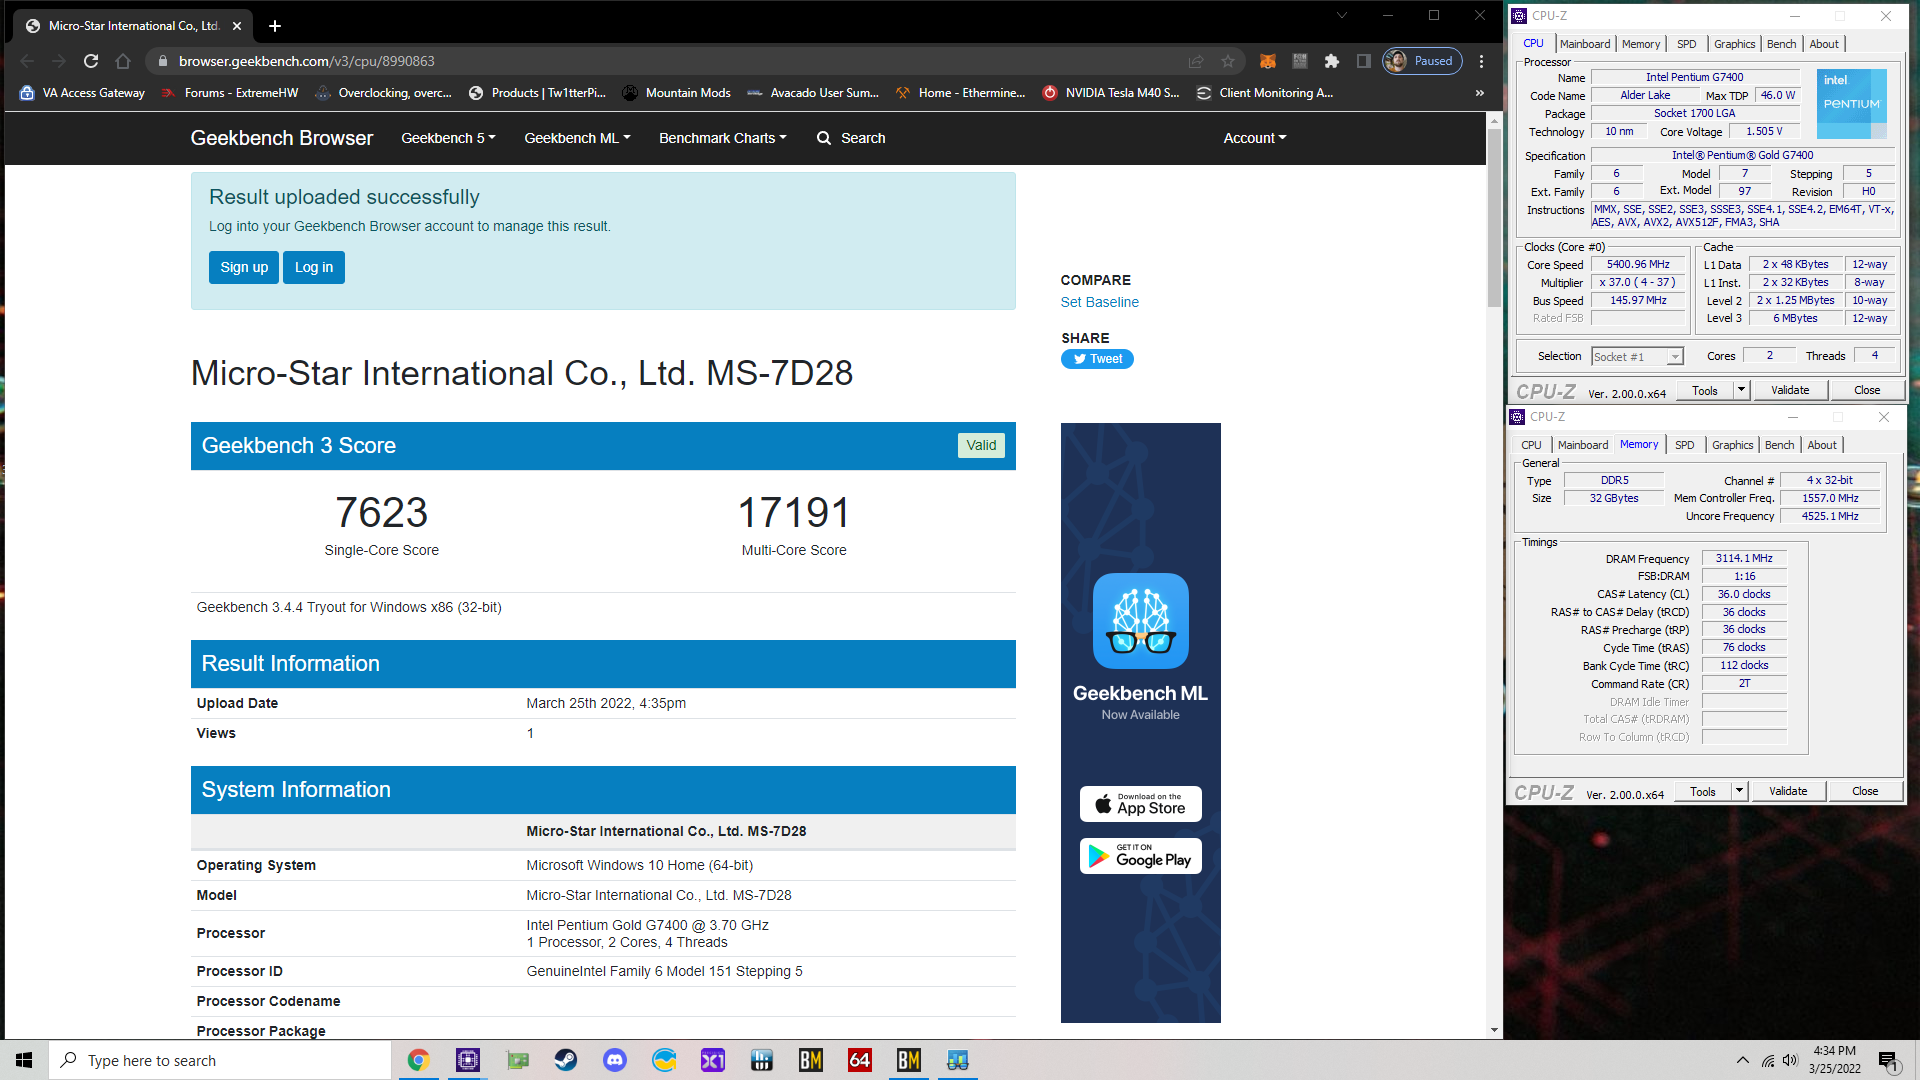This screenshot has height=1080, width=1920.
Task: Go to the browser home page
Action: [123, 61]
